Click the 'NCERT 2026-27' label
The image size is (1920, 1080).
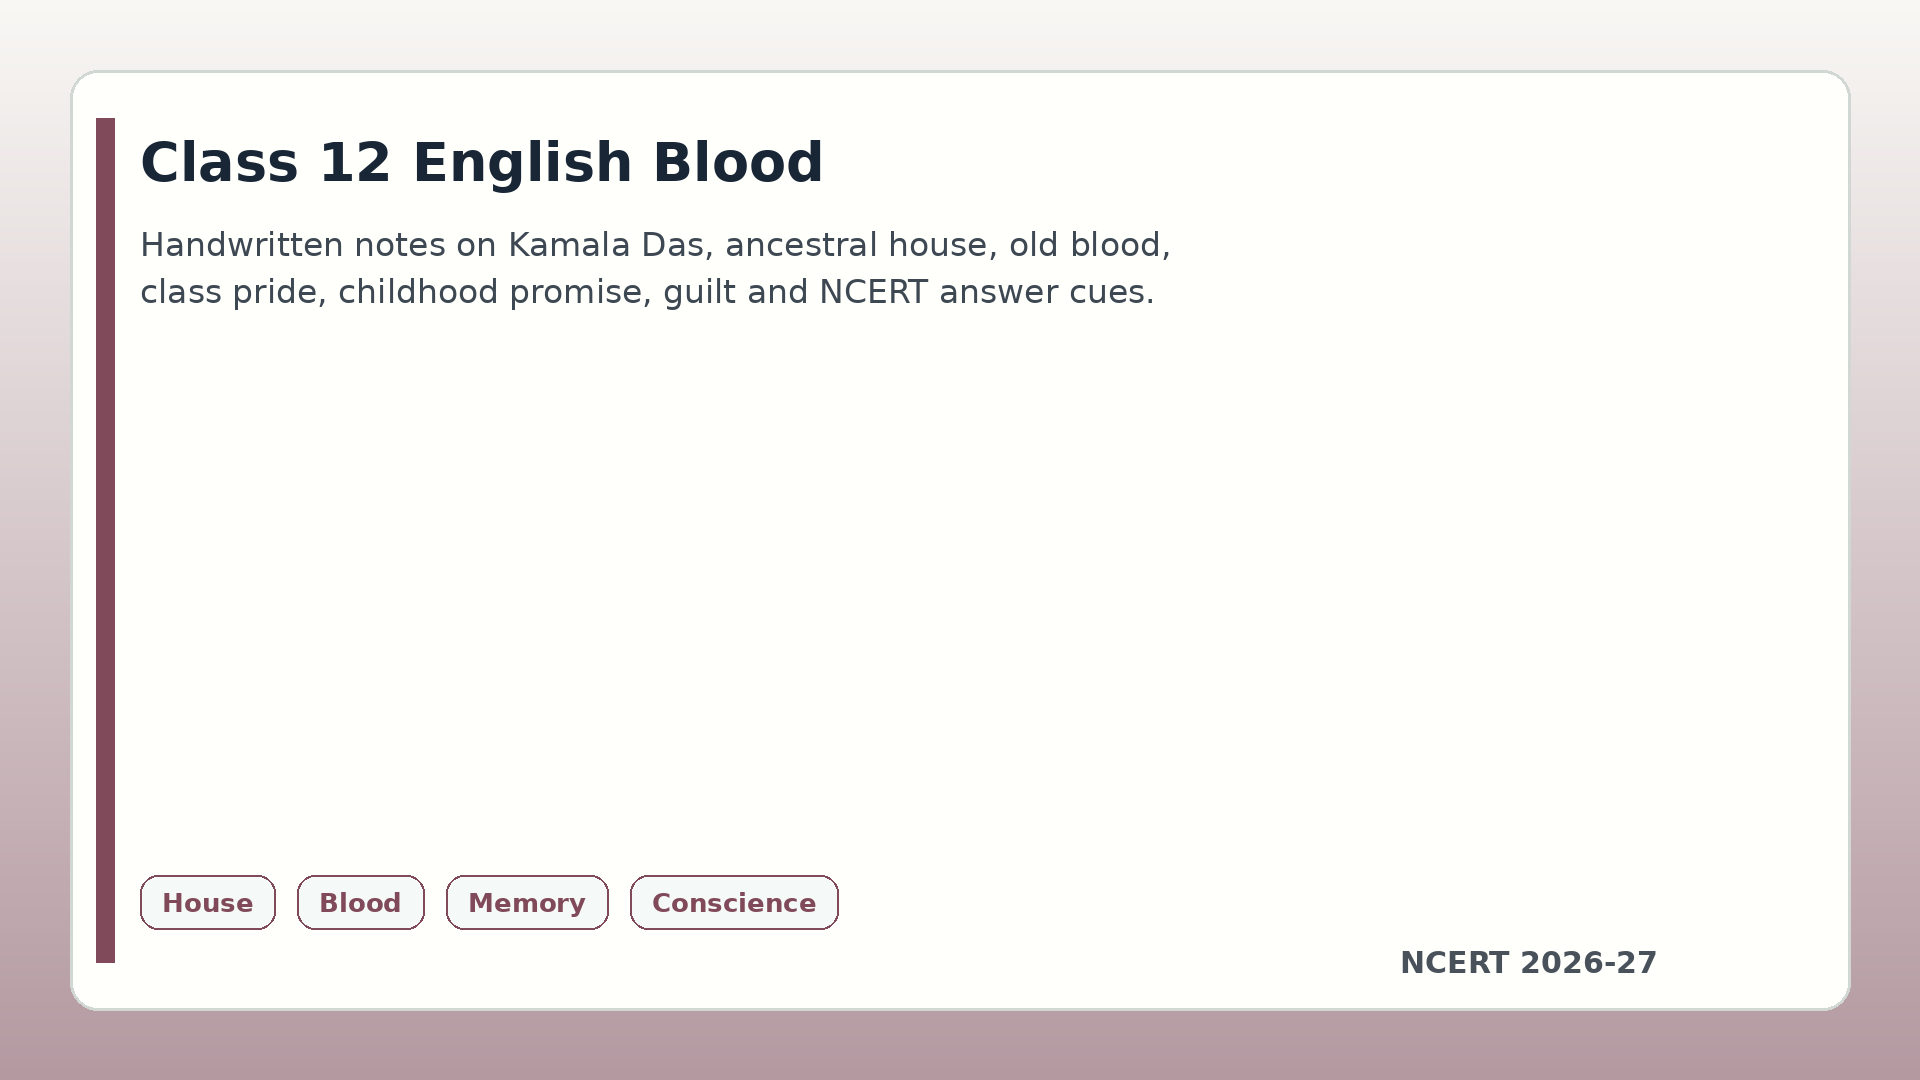coord(1528,963)
